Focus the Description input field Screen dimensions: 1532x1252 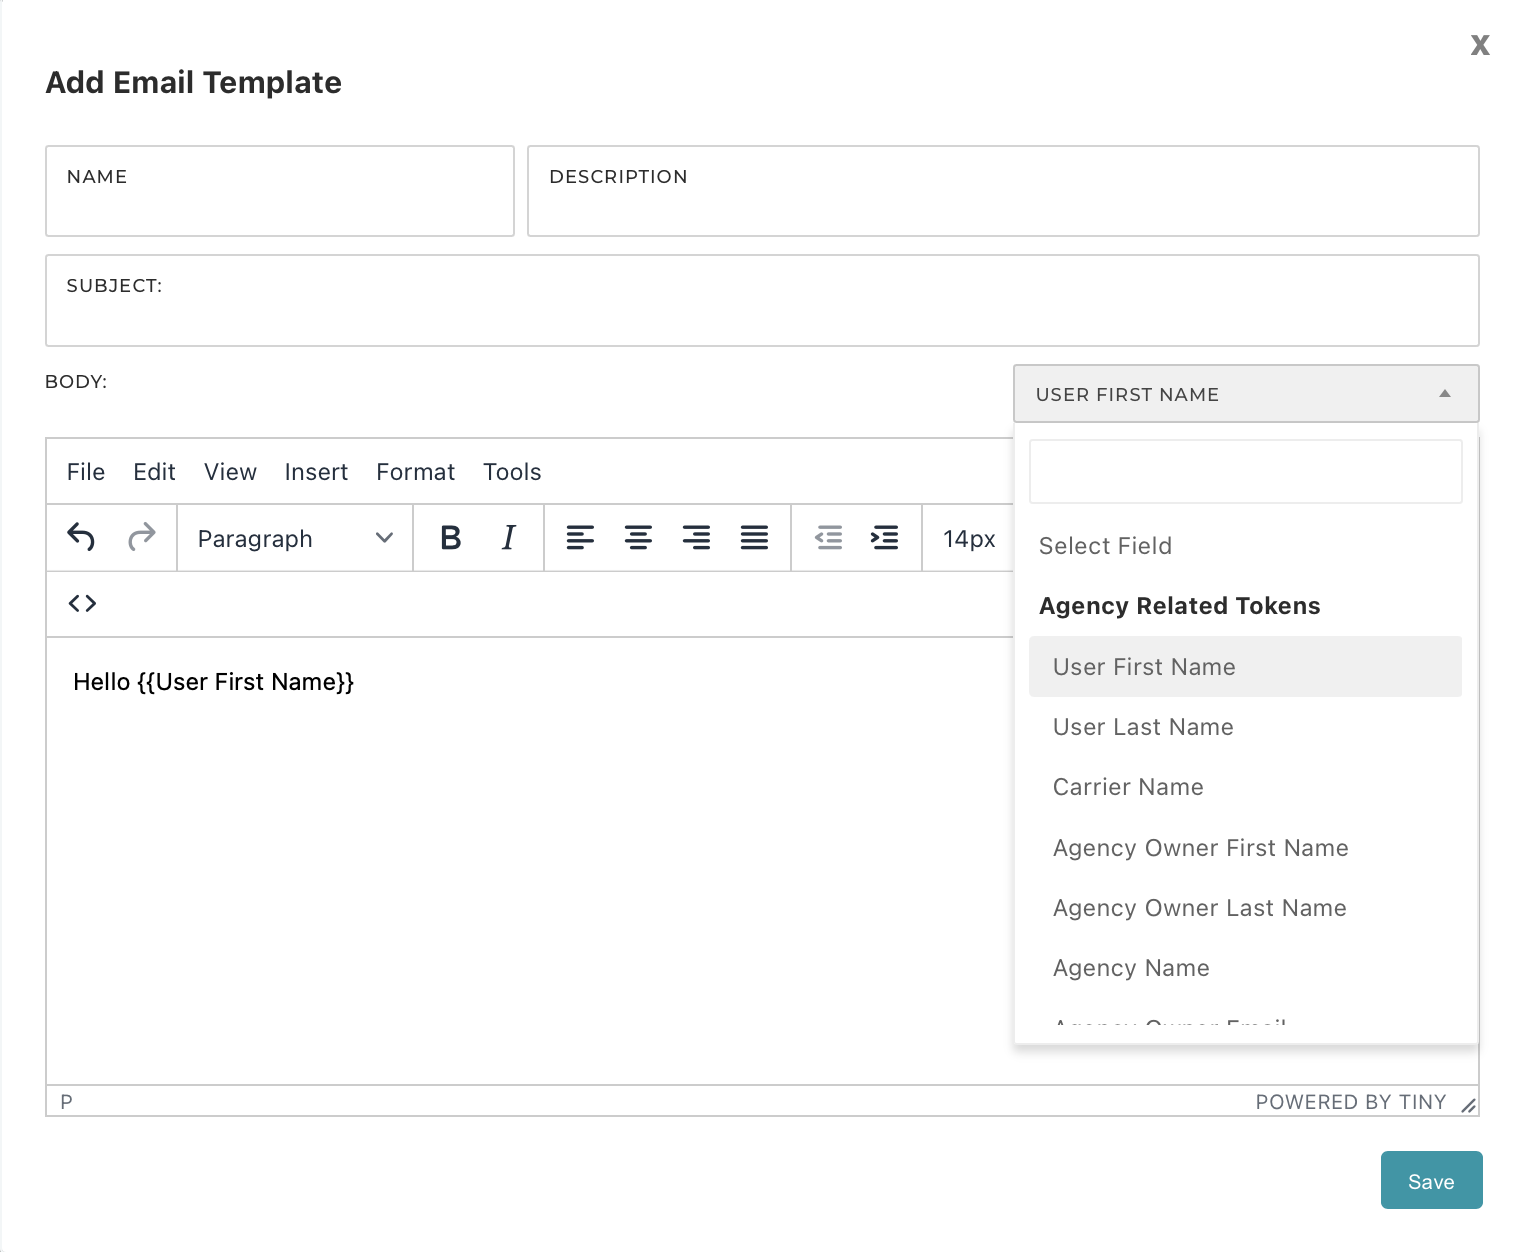tap(1003, 191)
